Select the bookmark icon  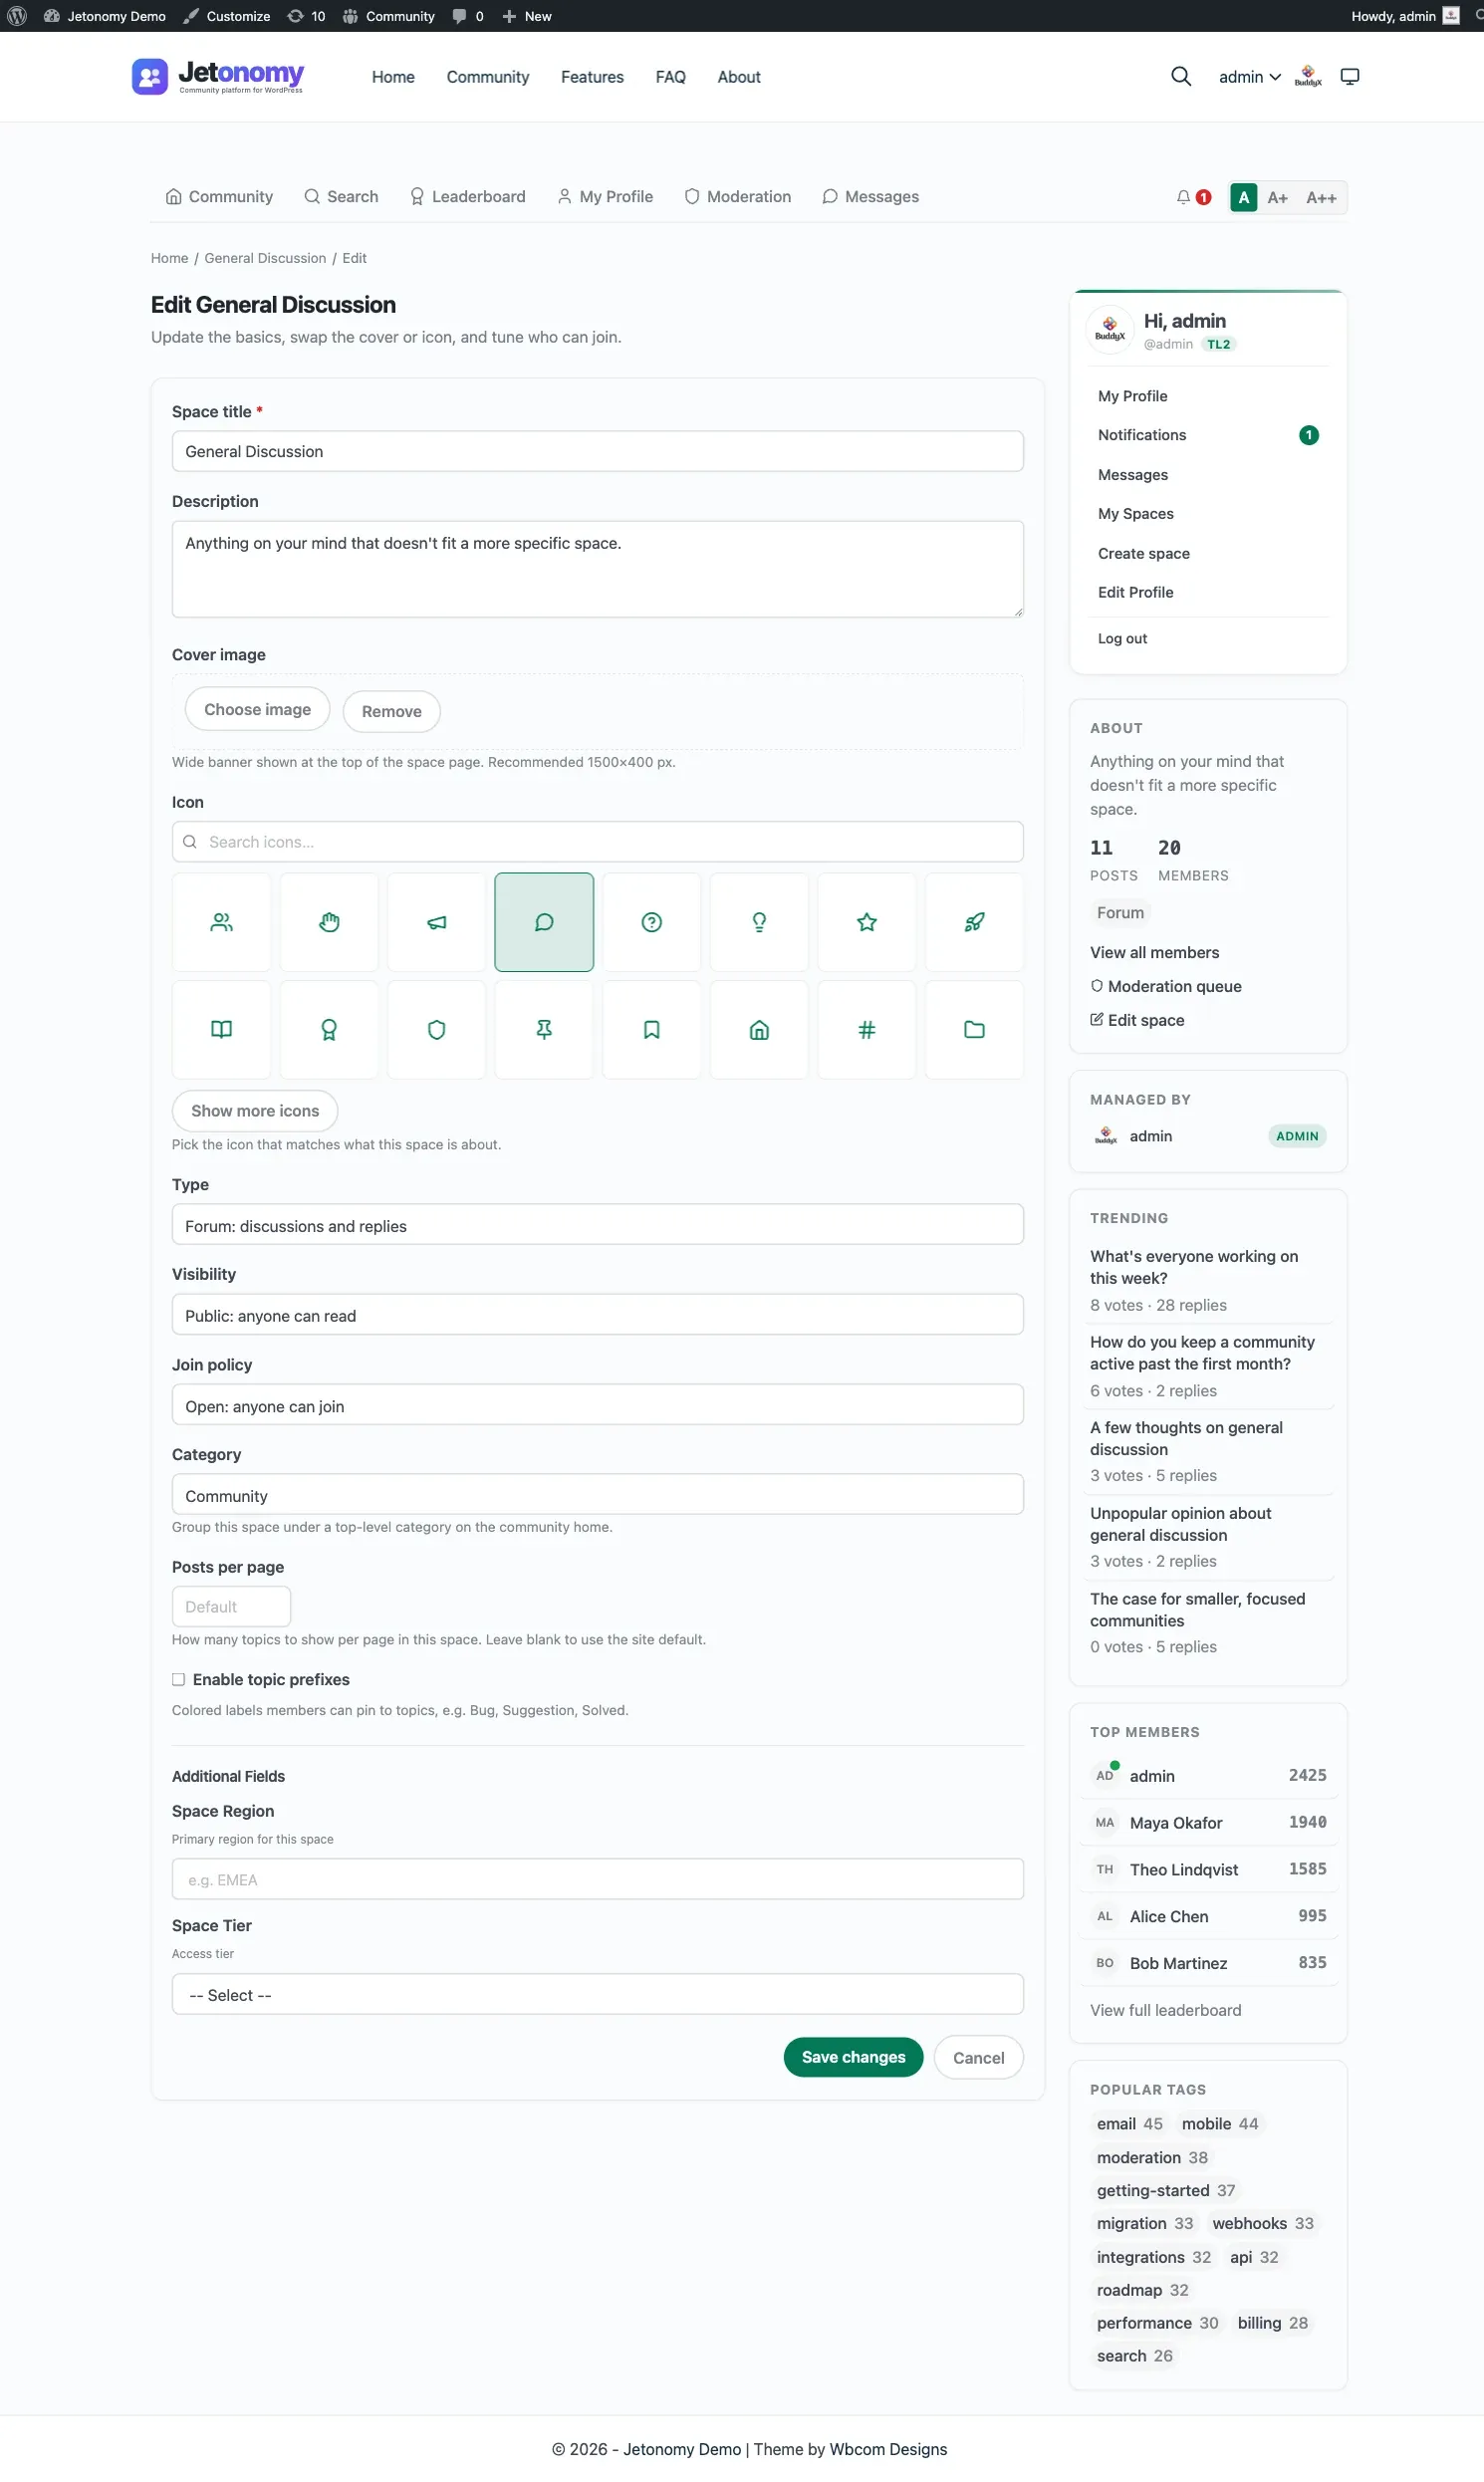tap(652, 1030)
